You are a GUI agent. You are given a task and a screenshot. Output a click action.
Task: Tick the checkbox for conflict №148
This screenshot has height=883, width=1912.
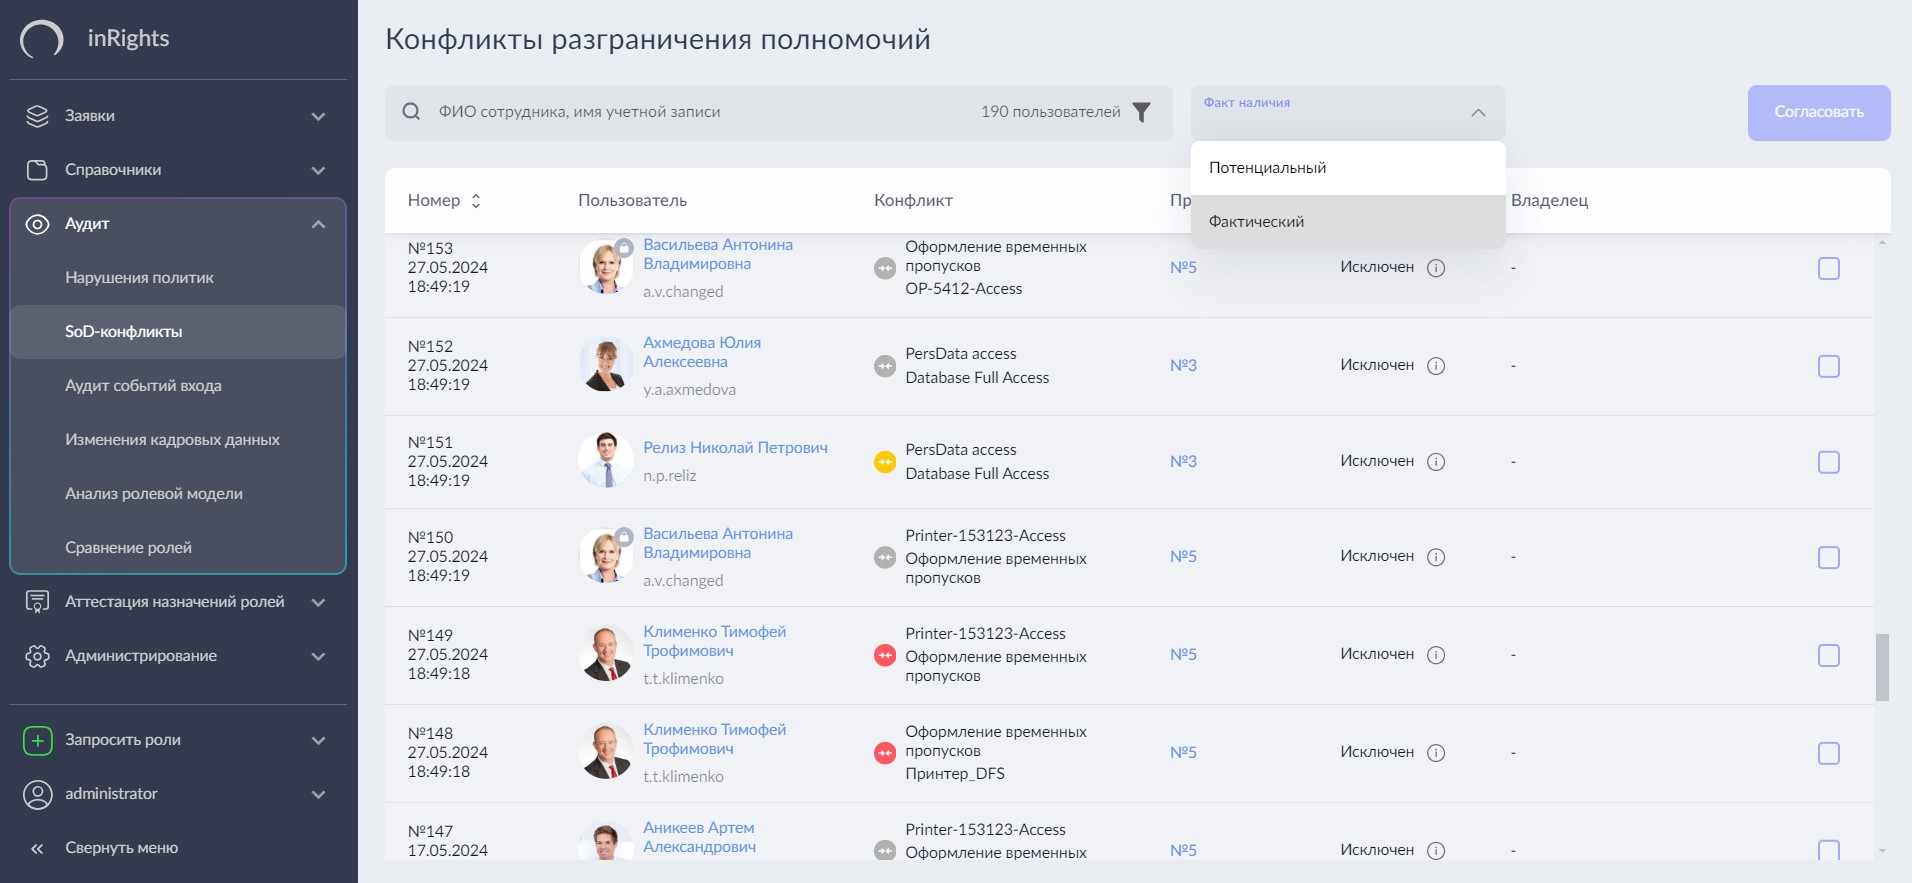pyautogui.click(x=1829, y=753)
